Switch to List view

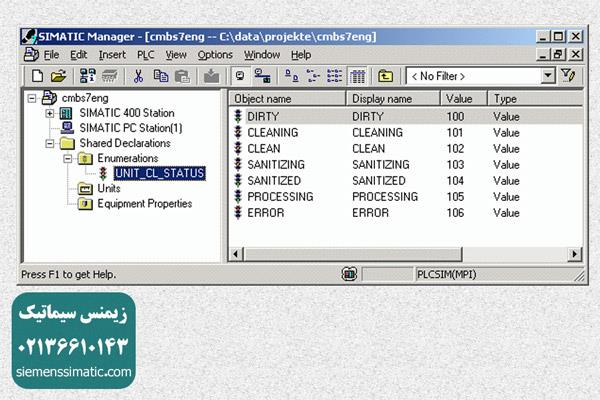[x=334, y=76]
